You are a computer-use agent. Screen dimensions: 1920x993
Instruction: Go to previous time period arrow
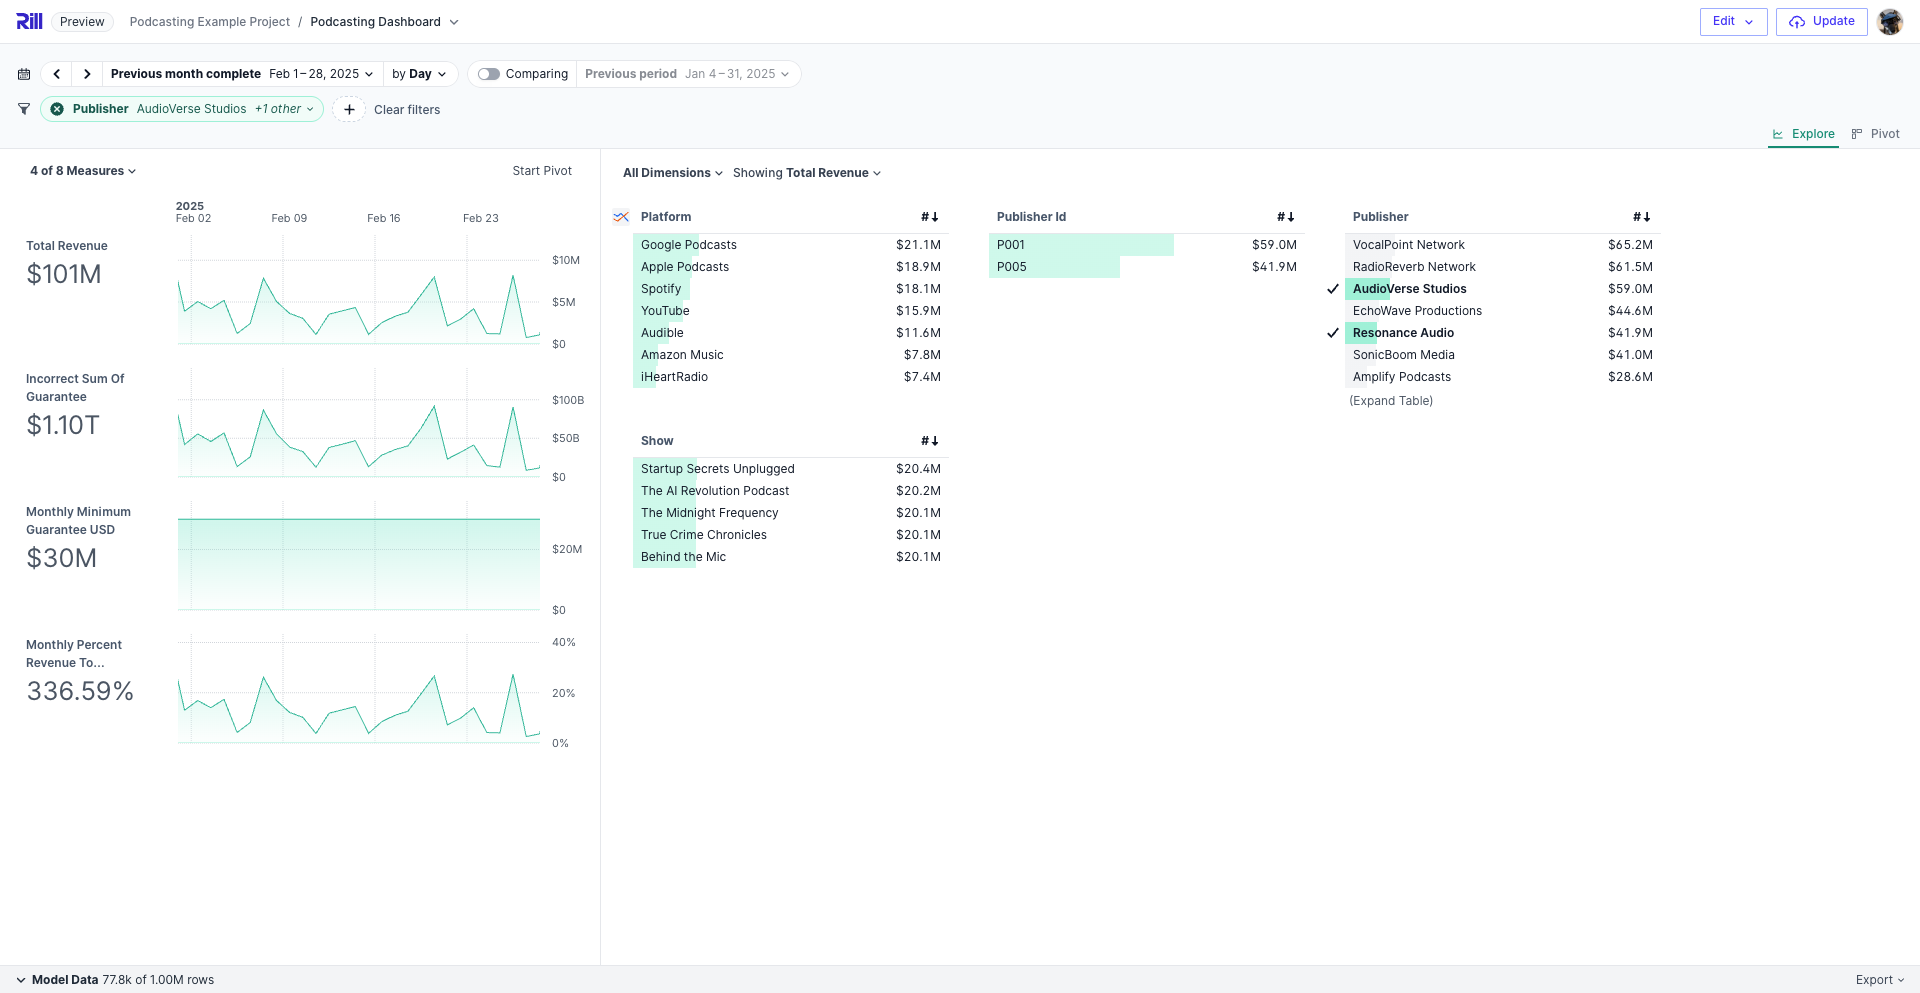(57, 74)
